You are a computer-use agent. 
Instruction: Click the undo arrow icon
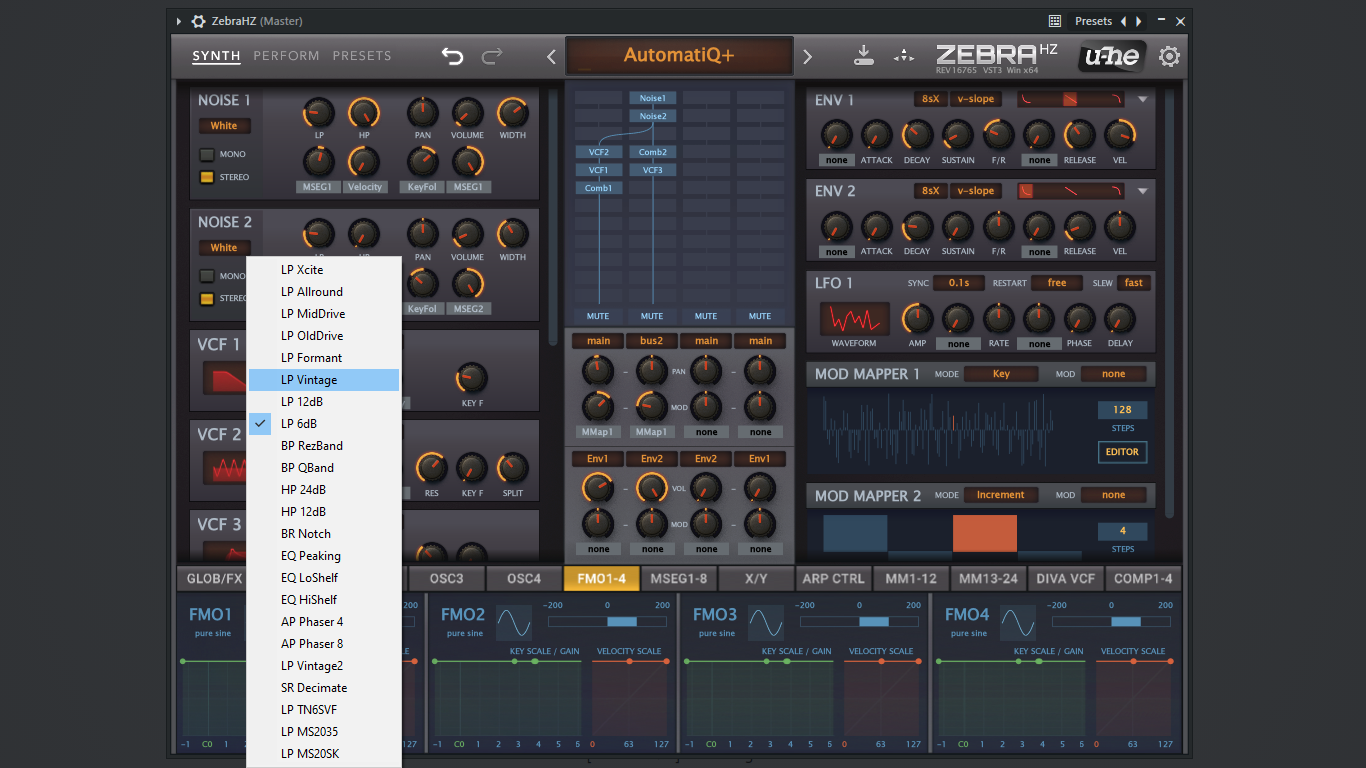pyautogui.click(x=453, y=56)
